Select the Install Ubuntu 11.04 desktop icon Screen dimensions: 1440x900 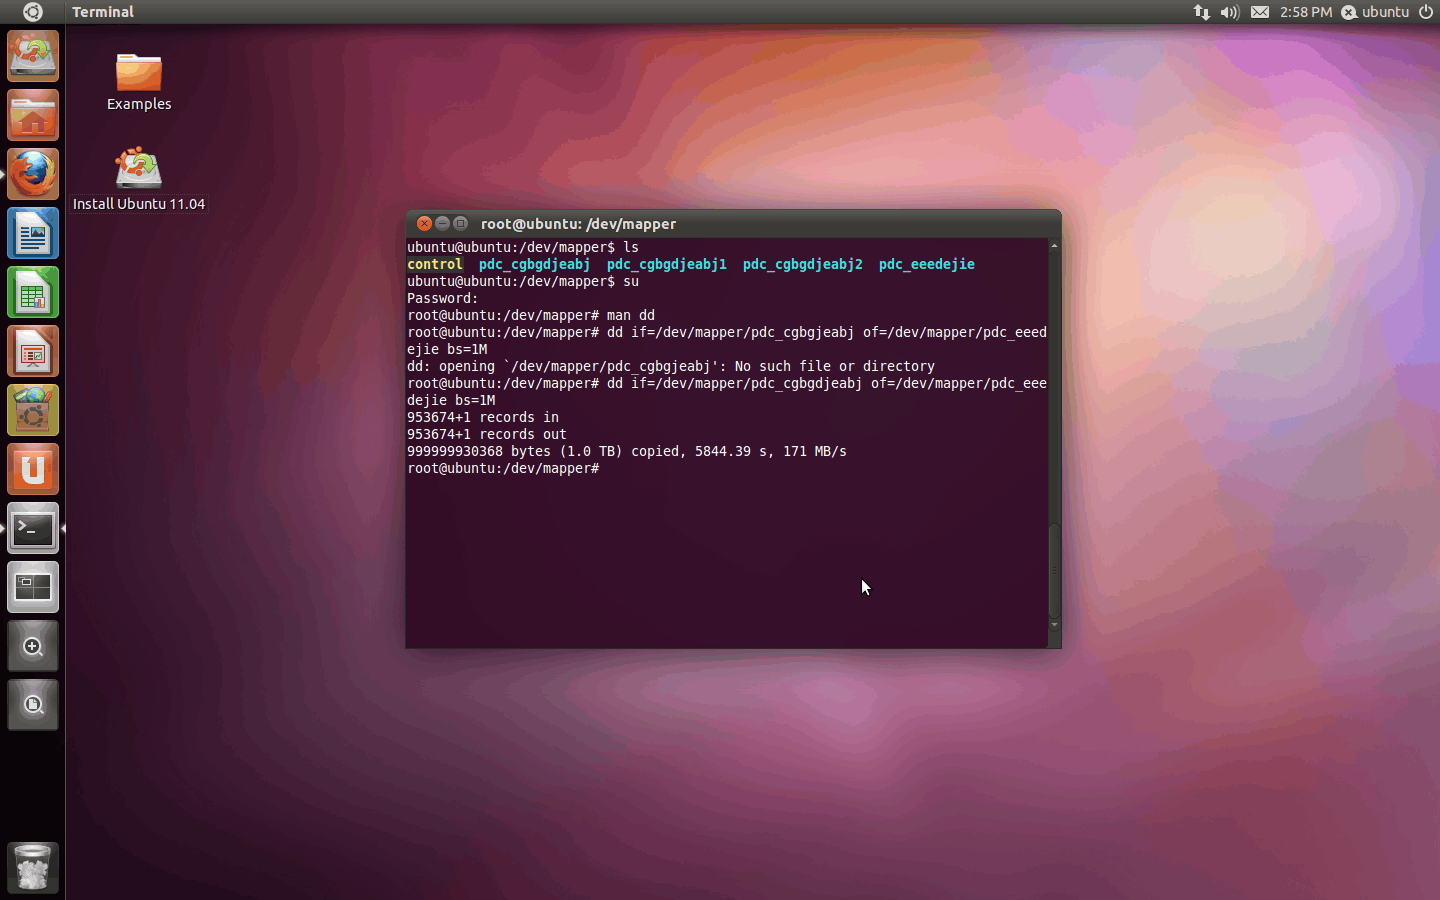pos(139,180)
